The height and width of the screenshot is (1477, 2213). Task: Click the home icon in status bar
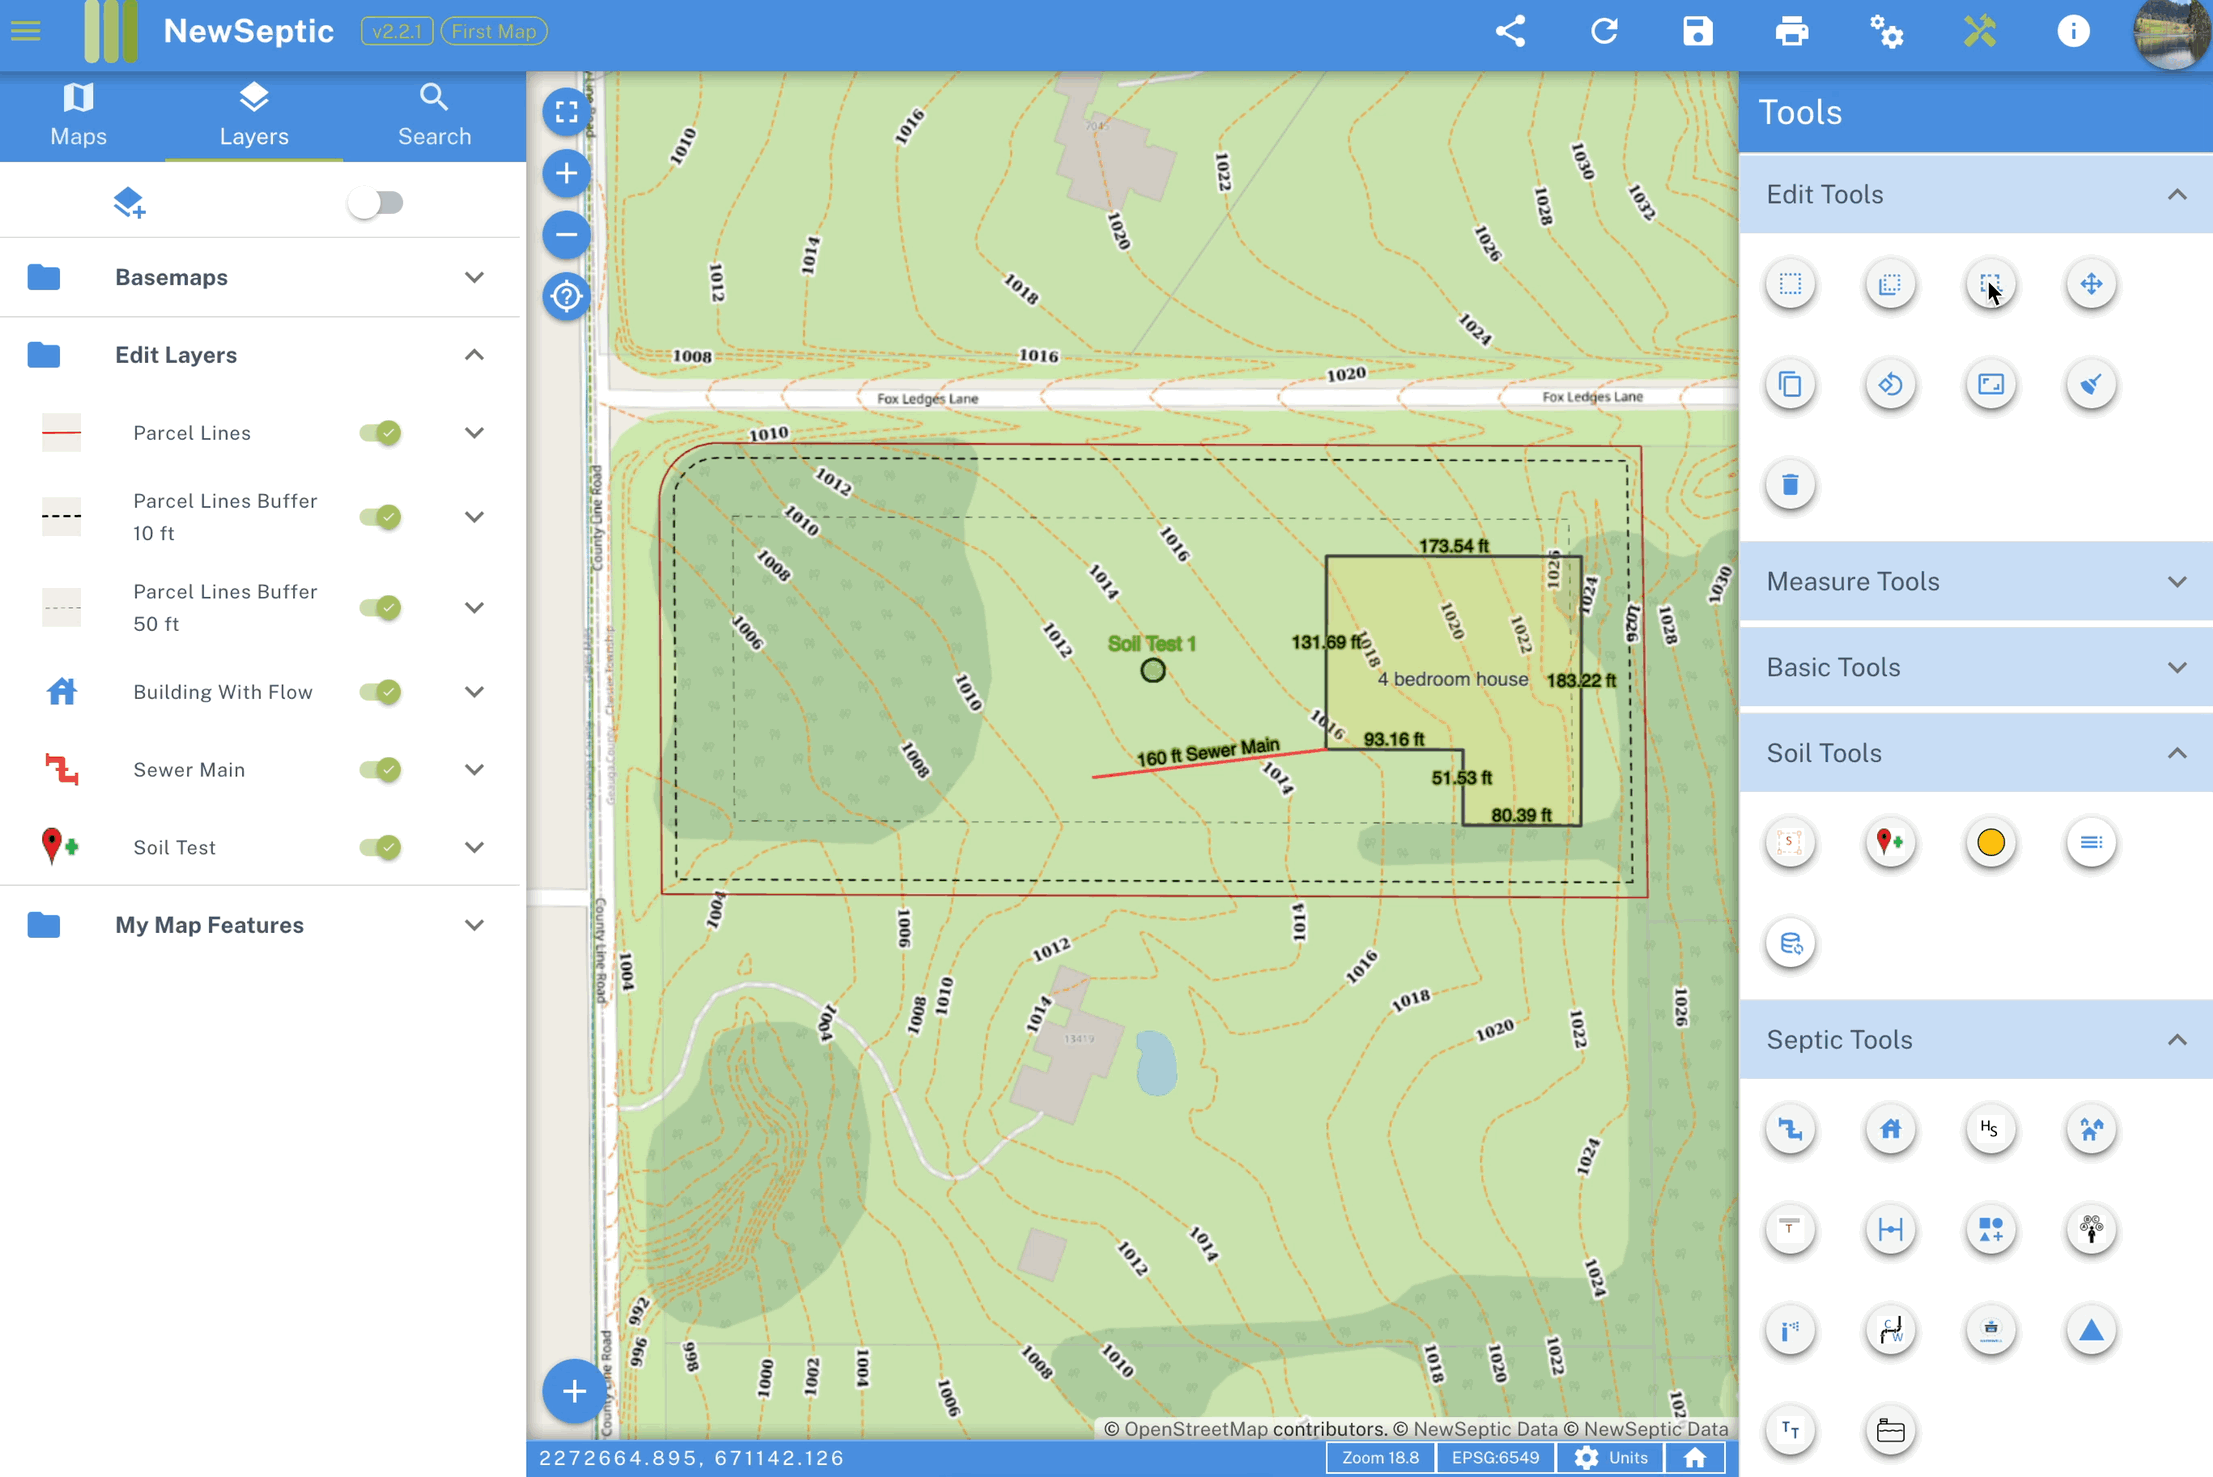(x=1695, y=1458)
